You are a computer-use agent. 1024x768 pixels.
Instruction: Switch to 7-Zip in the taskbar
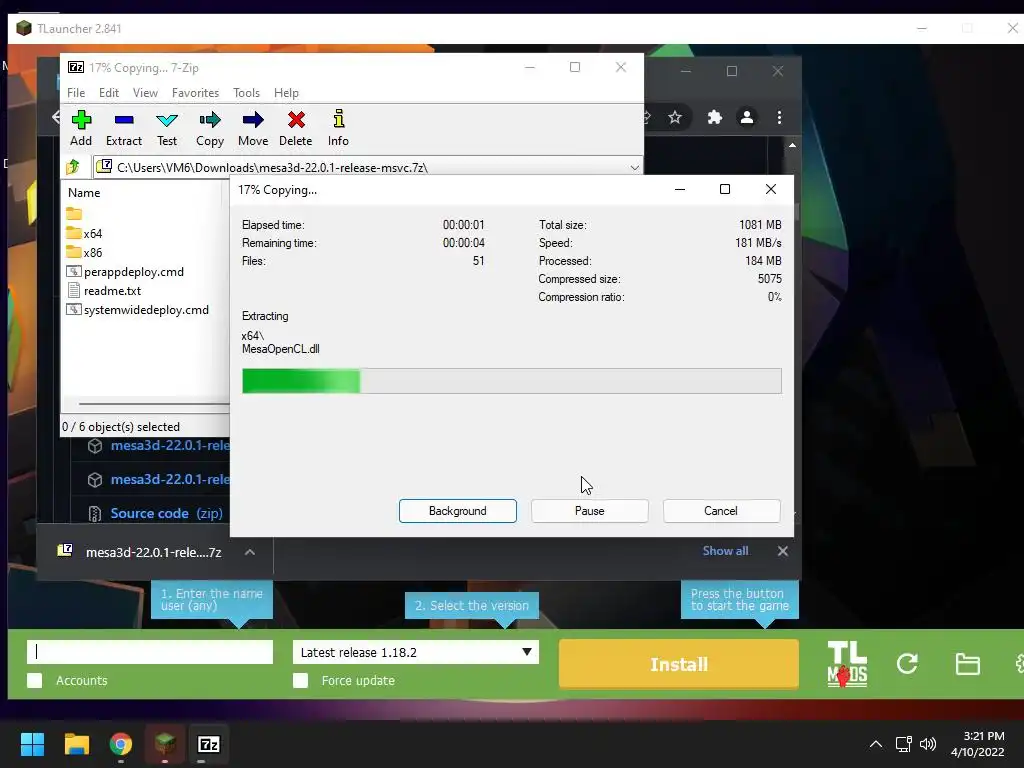209,744
